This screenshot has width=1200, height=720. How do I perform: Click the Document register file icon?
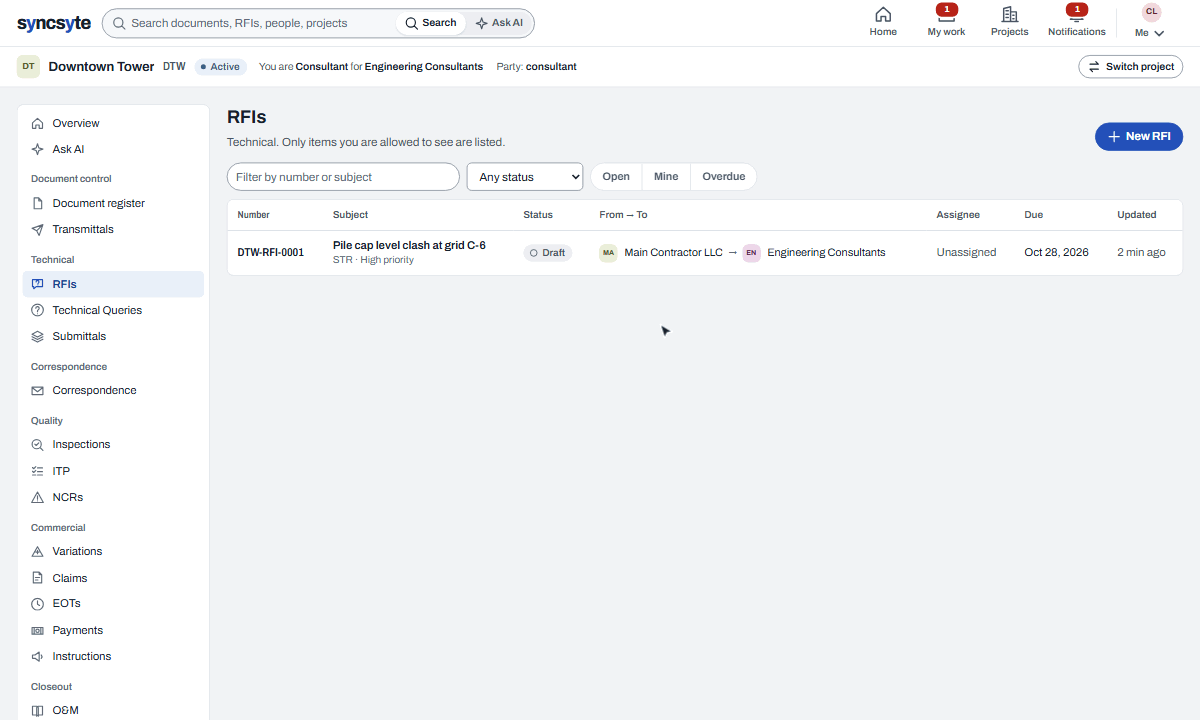pyautogui.click(x=38, y=203)
